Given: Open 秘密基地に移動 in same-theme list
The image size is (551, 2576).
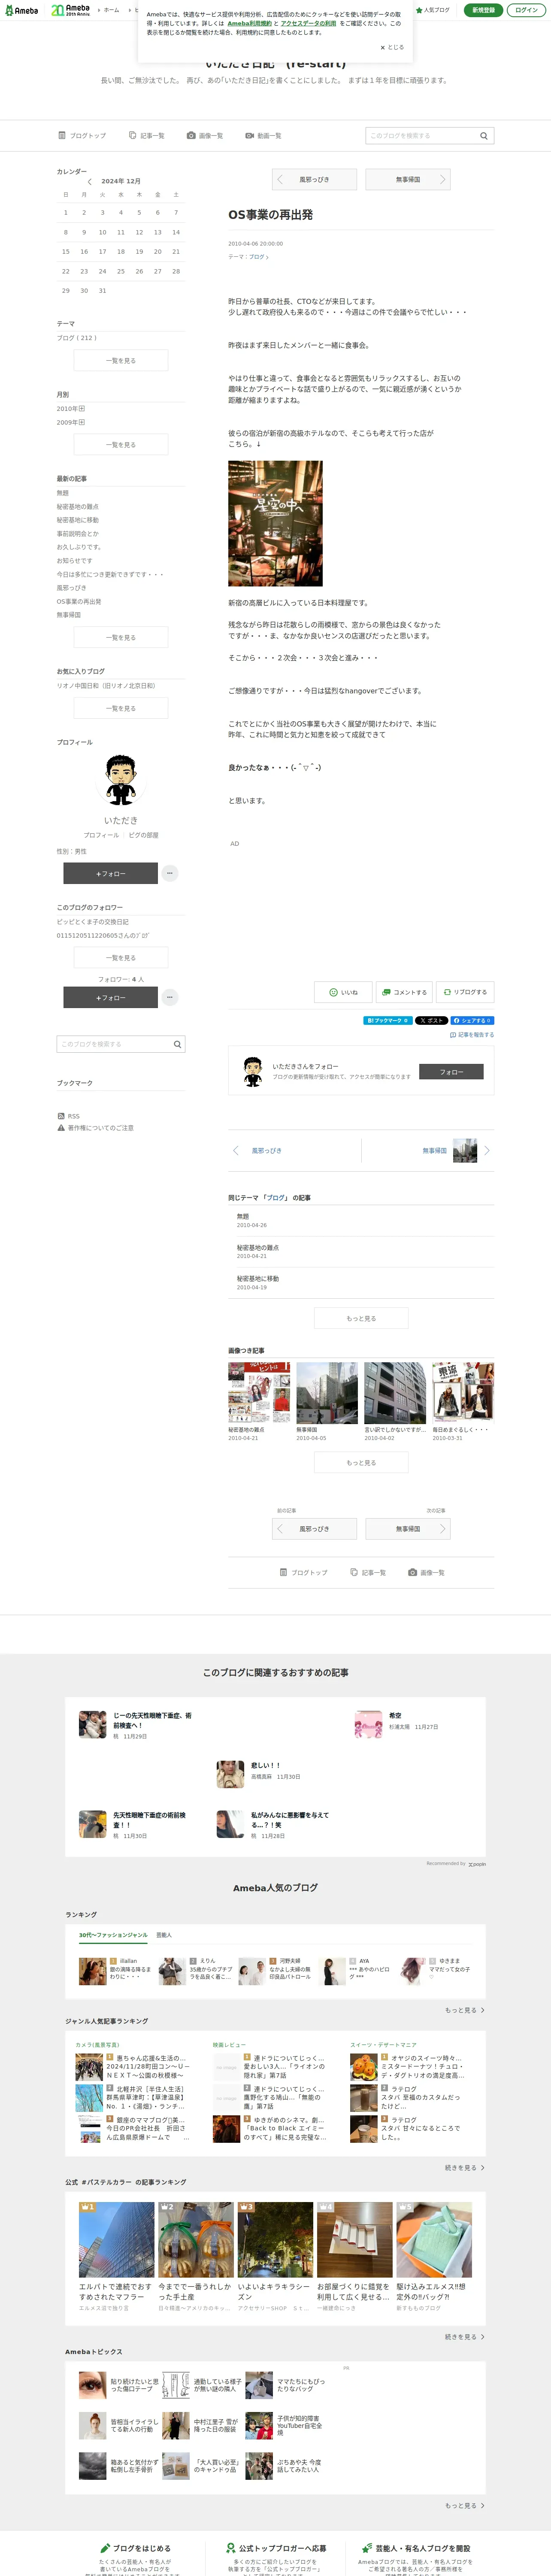Looking at the screenshot, I should [258, 1279].
